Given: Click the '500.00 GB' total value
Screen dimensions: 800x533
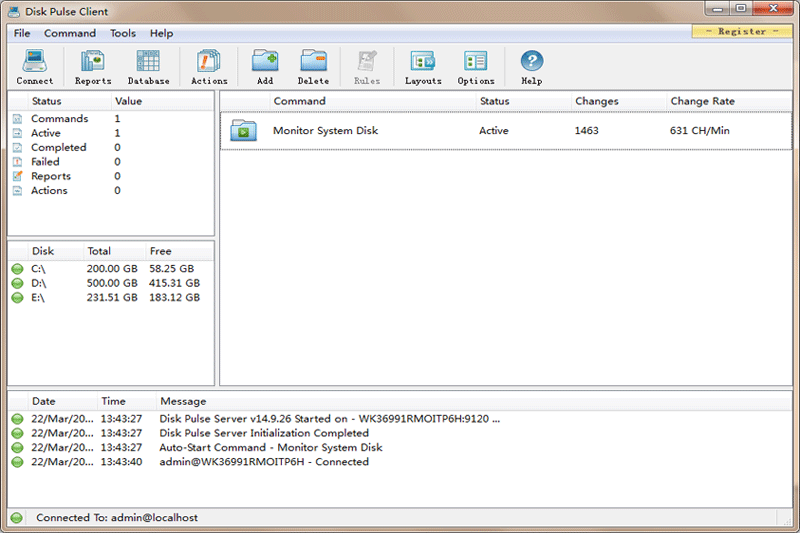Looking at the screenshot, I should pyautogui.click(x=112, y=283).
